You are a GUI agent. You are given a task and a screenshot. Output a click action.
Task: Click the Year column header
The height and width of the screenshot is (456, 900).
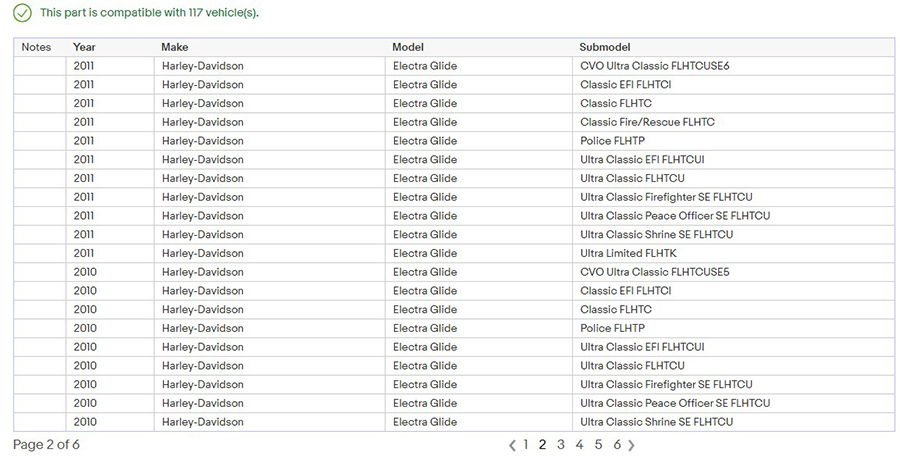coord(84,47)
